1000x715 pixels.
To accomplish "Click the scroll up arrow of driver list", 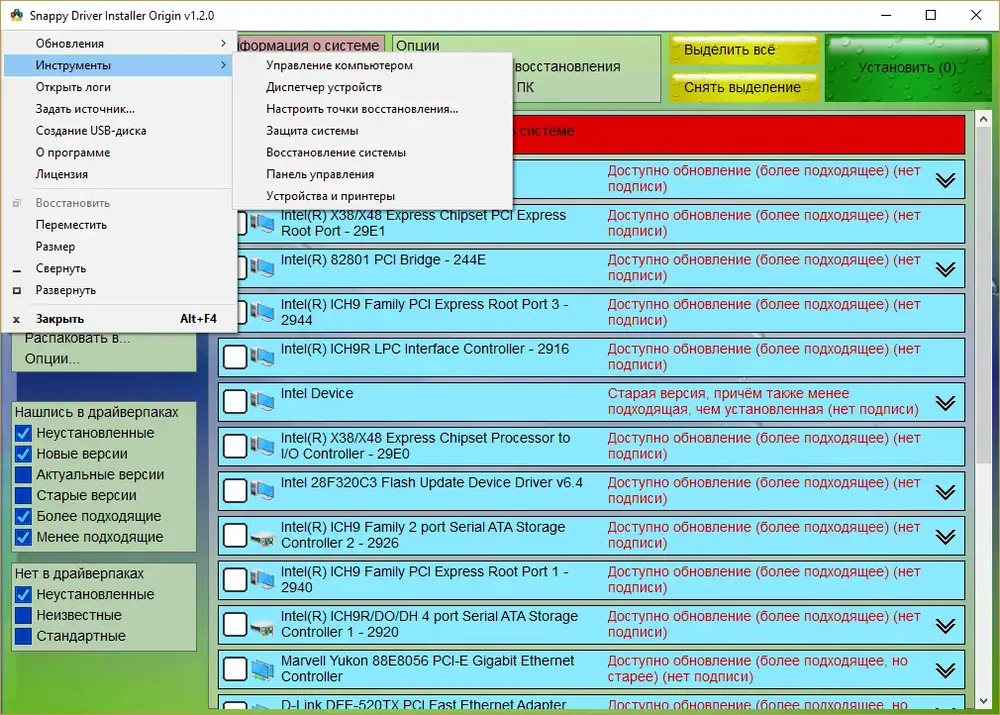I will (983, 119).
